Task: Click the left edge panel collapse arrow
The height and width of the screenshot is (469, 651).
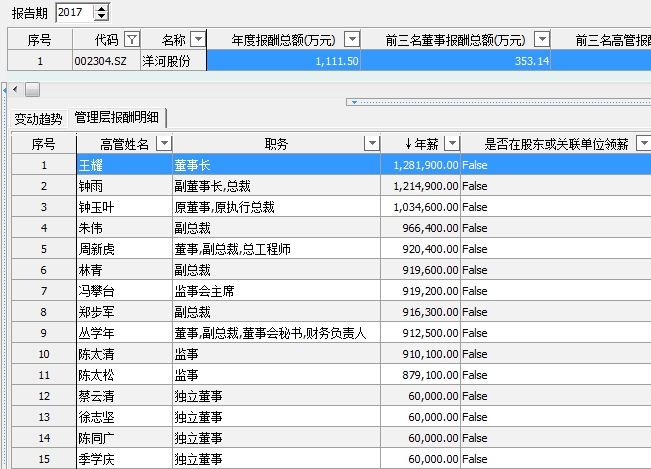Action: [4, 90]
